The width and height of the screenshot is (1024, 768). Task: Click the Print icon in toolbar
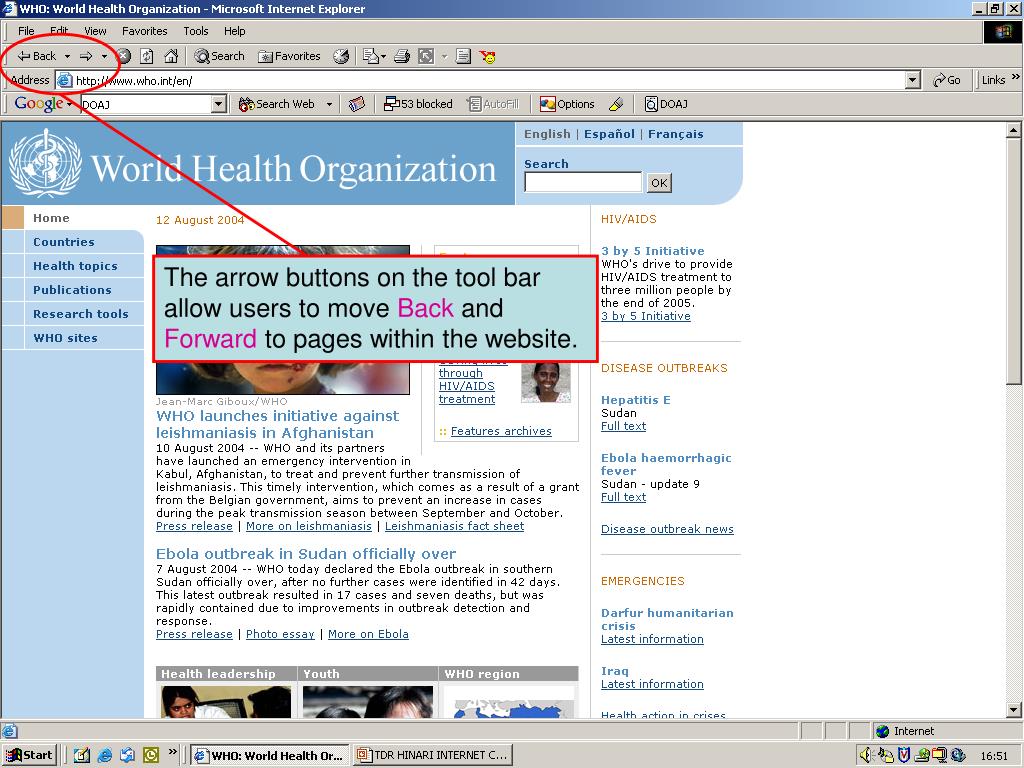point(402,56)
